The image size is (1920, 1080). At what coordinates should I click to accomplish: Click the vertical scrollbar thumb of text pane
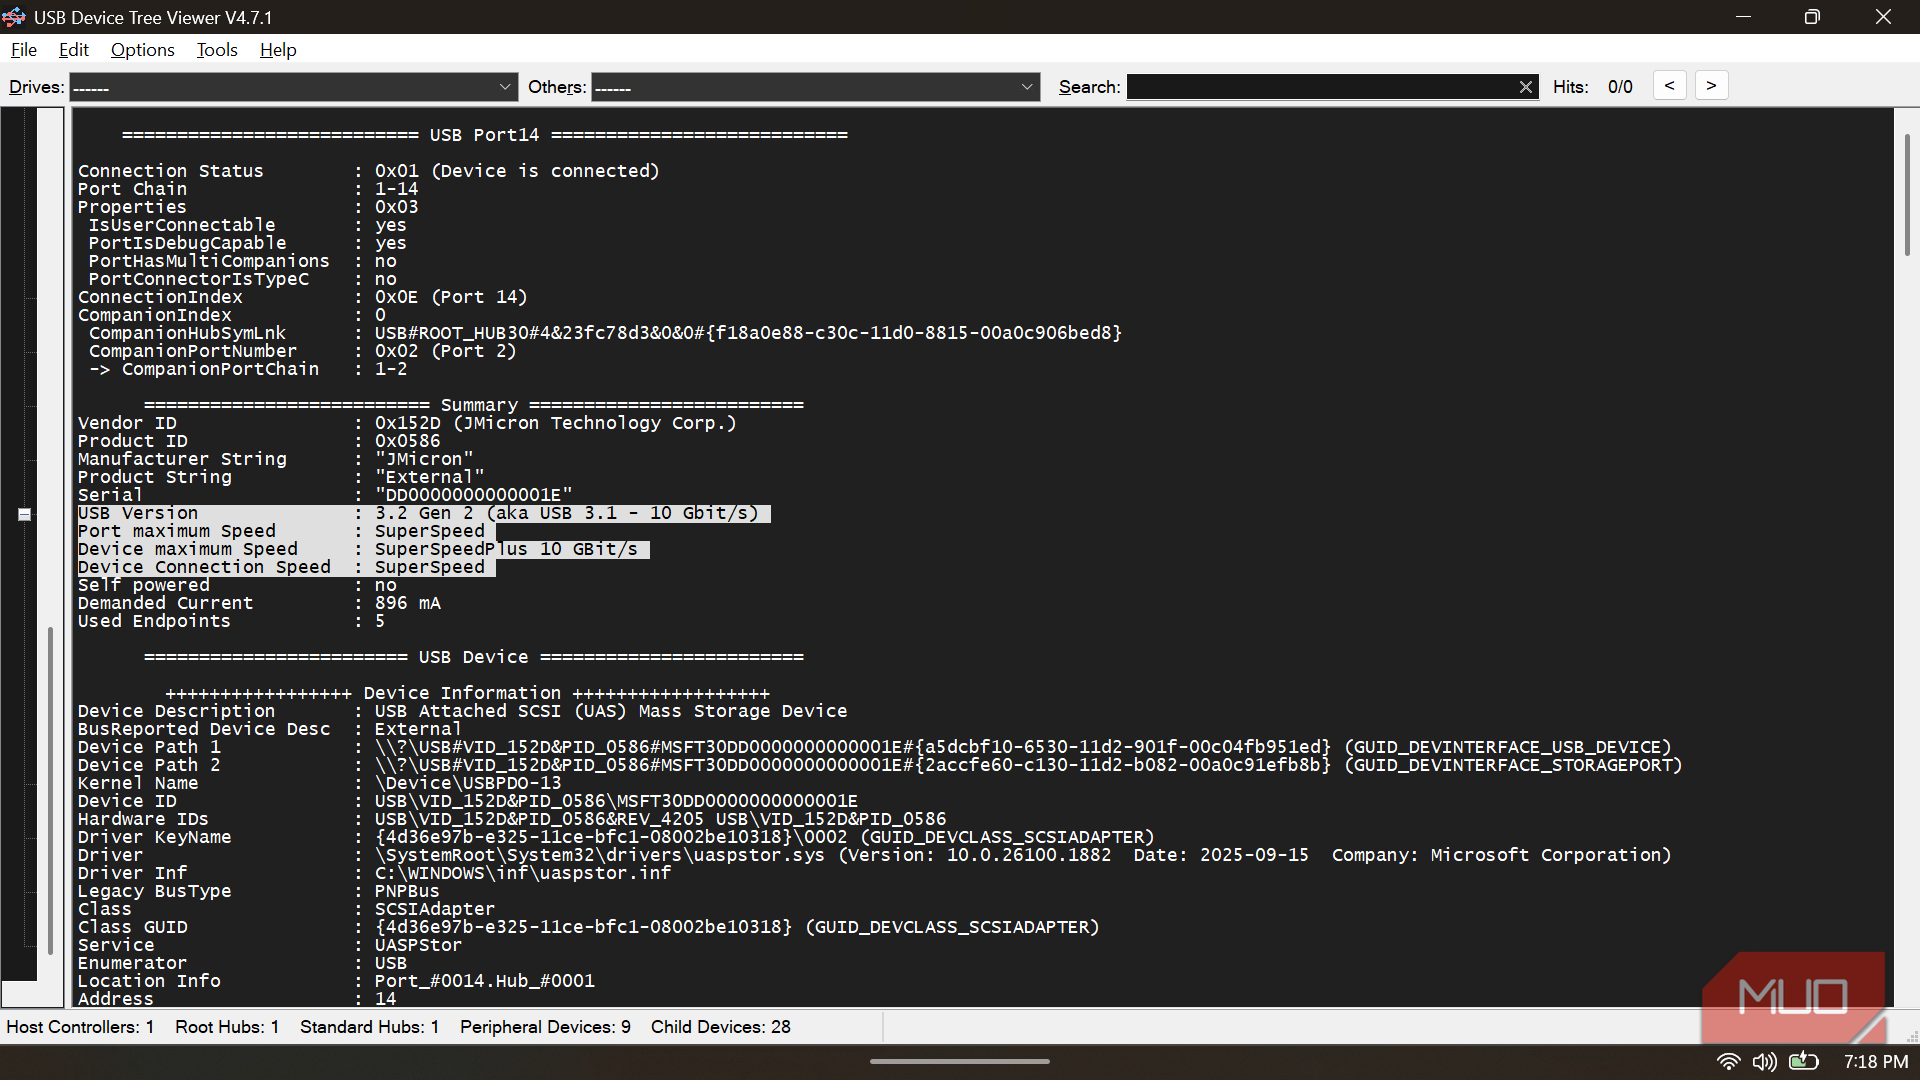coord(1907,195)
